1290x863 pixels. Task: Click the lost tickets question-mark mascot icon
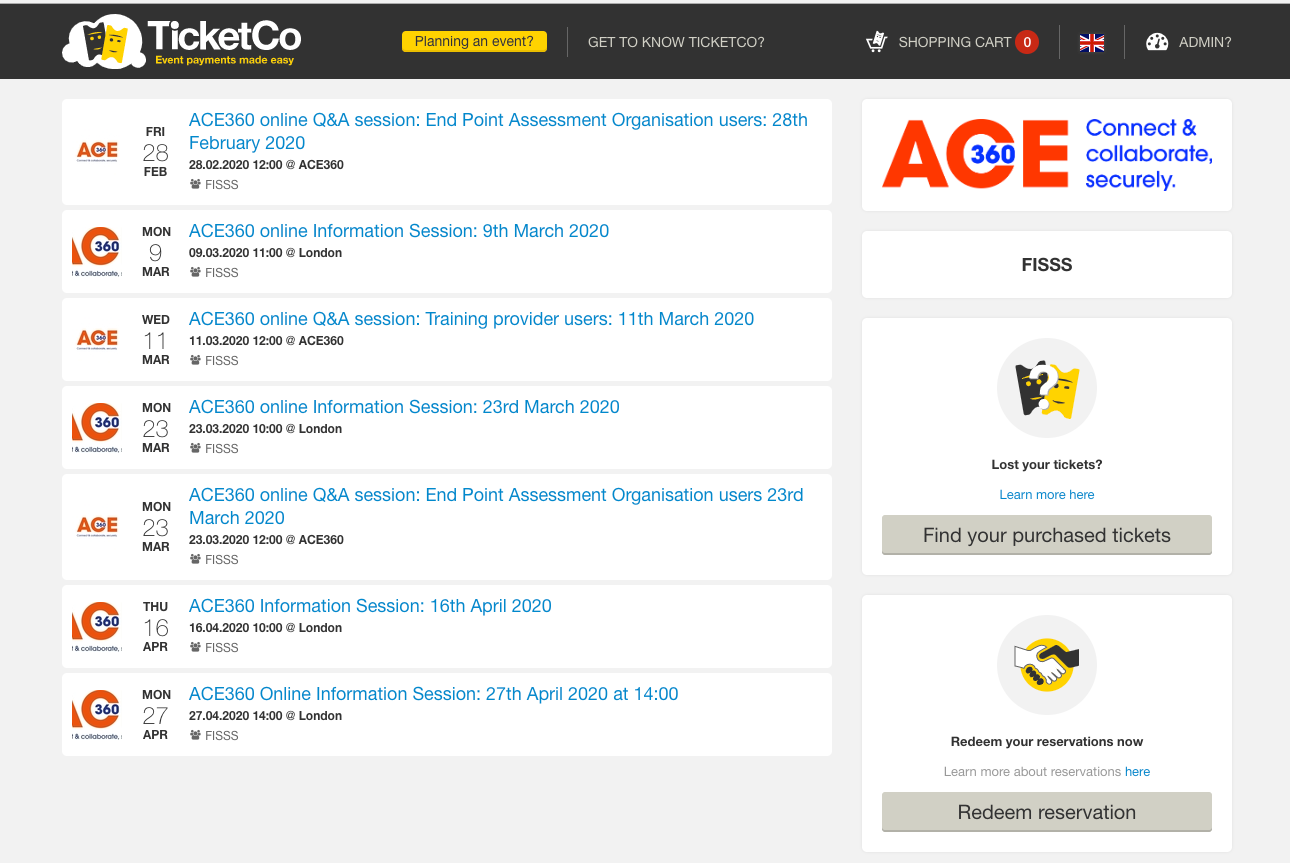[x=1047, y=389]
